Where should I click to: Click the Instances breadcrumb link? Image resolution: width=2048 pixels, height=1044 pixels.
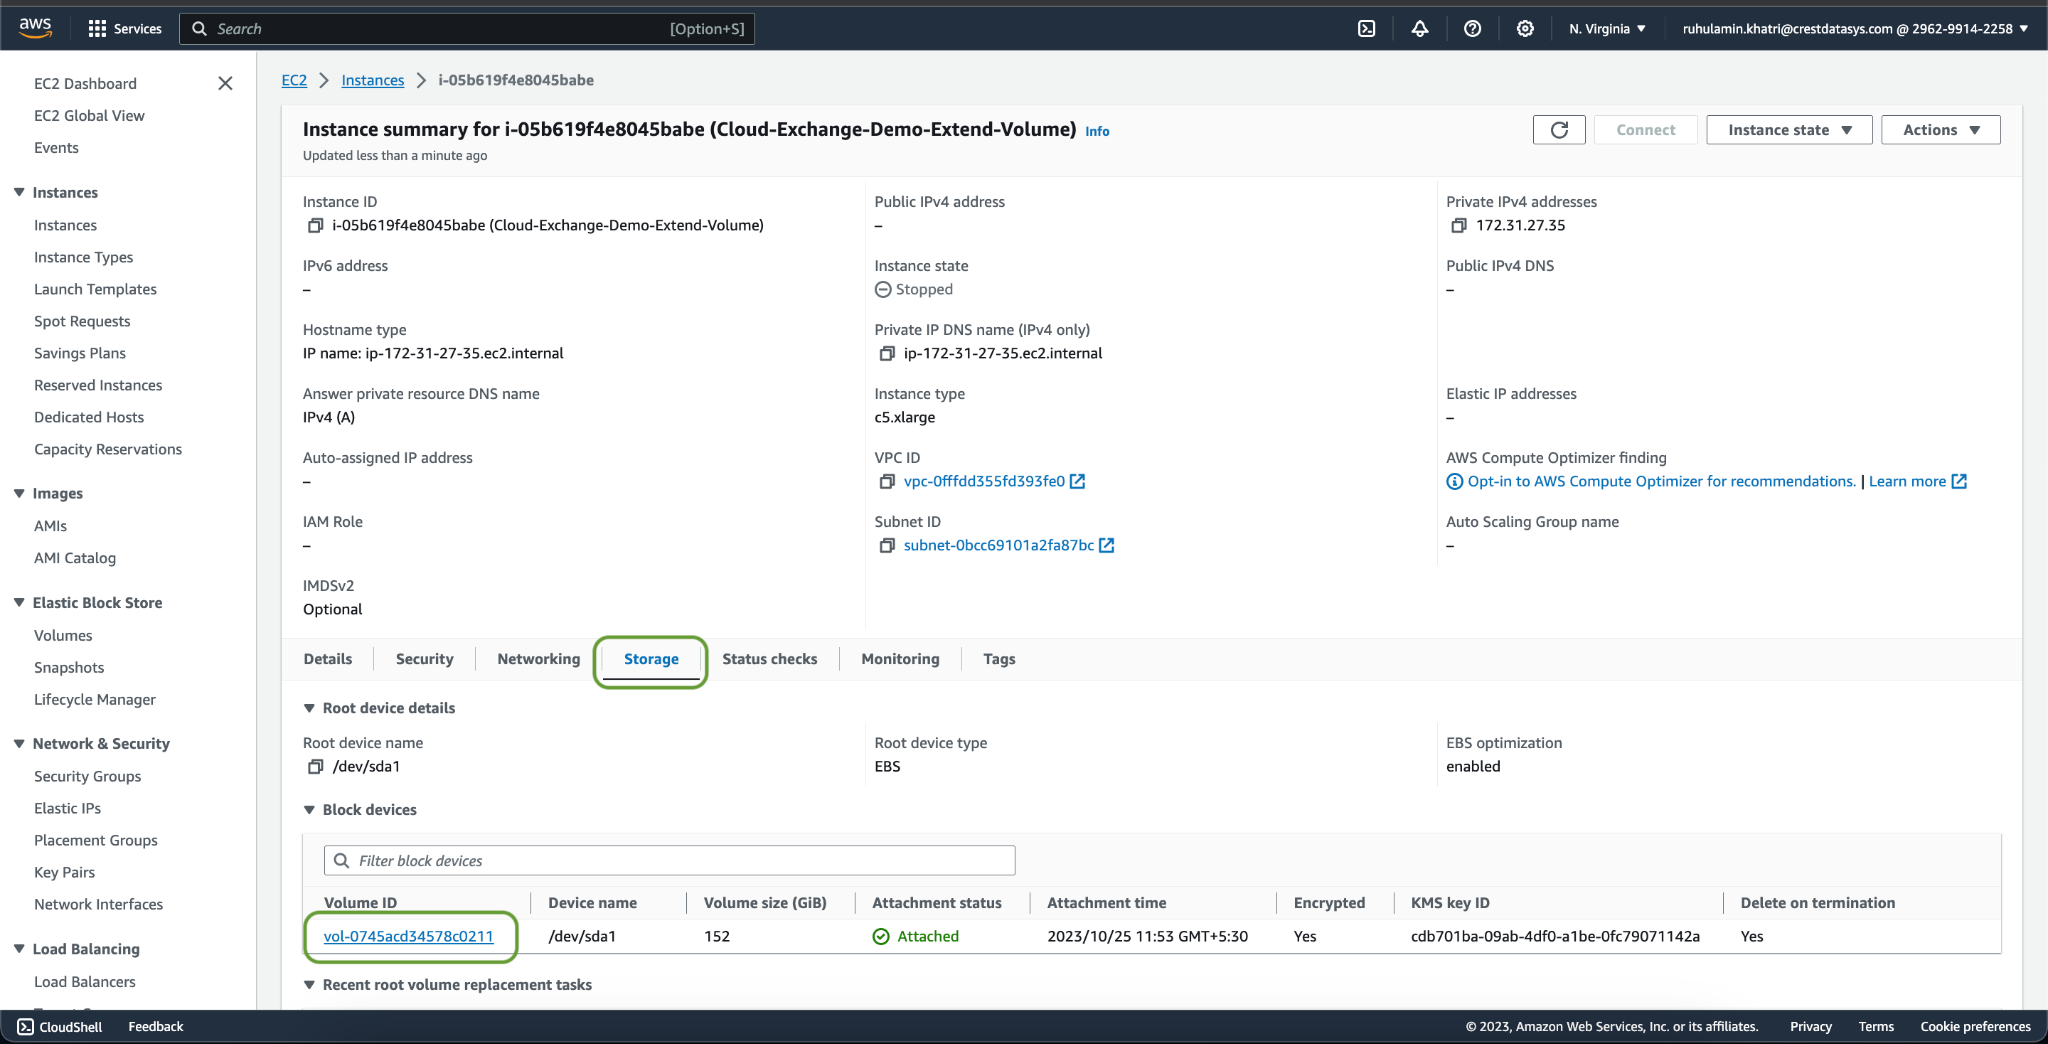[x=373, y=80]
